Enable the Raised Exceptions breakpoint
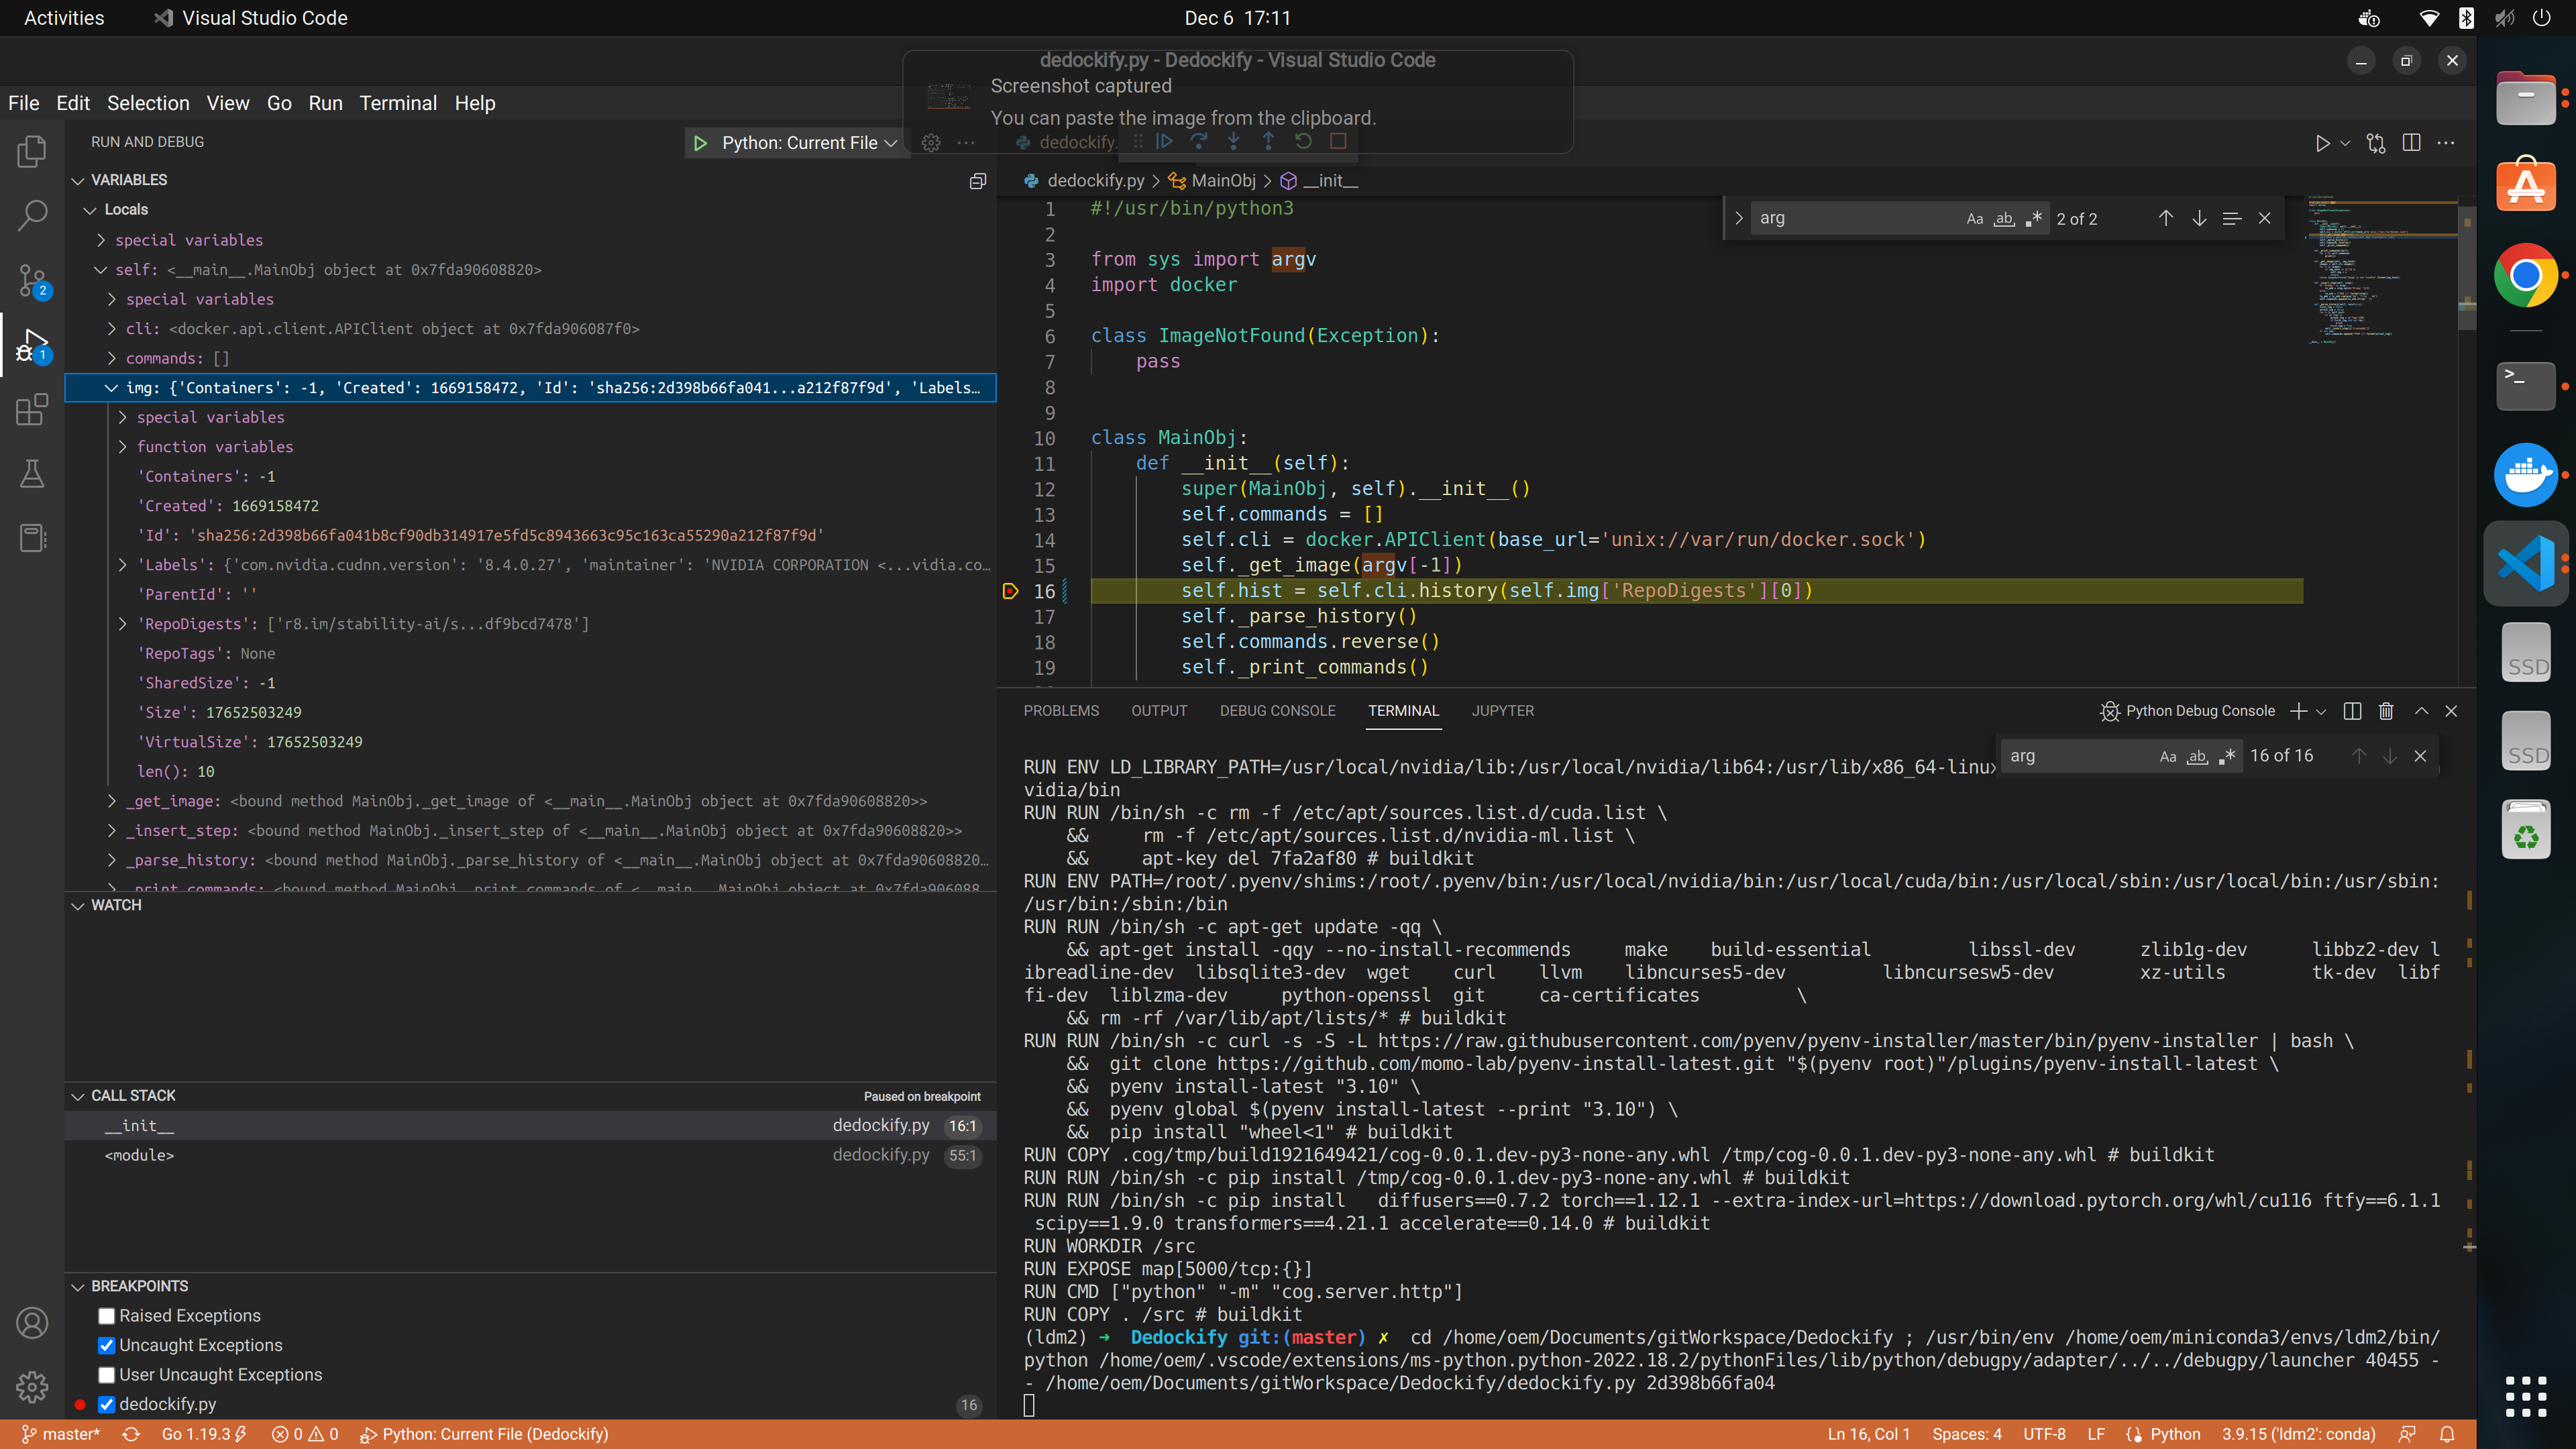2576x1449 pixels. tap(106, 1316)
